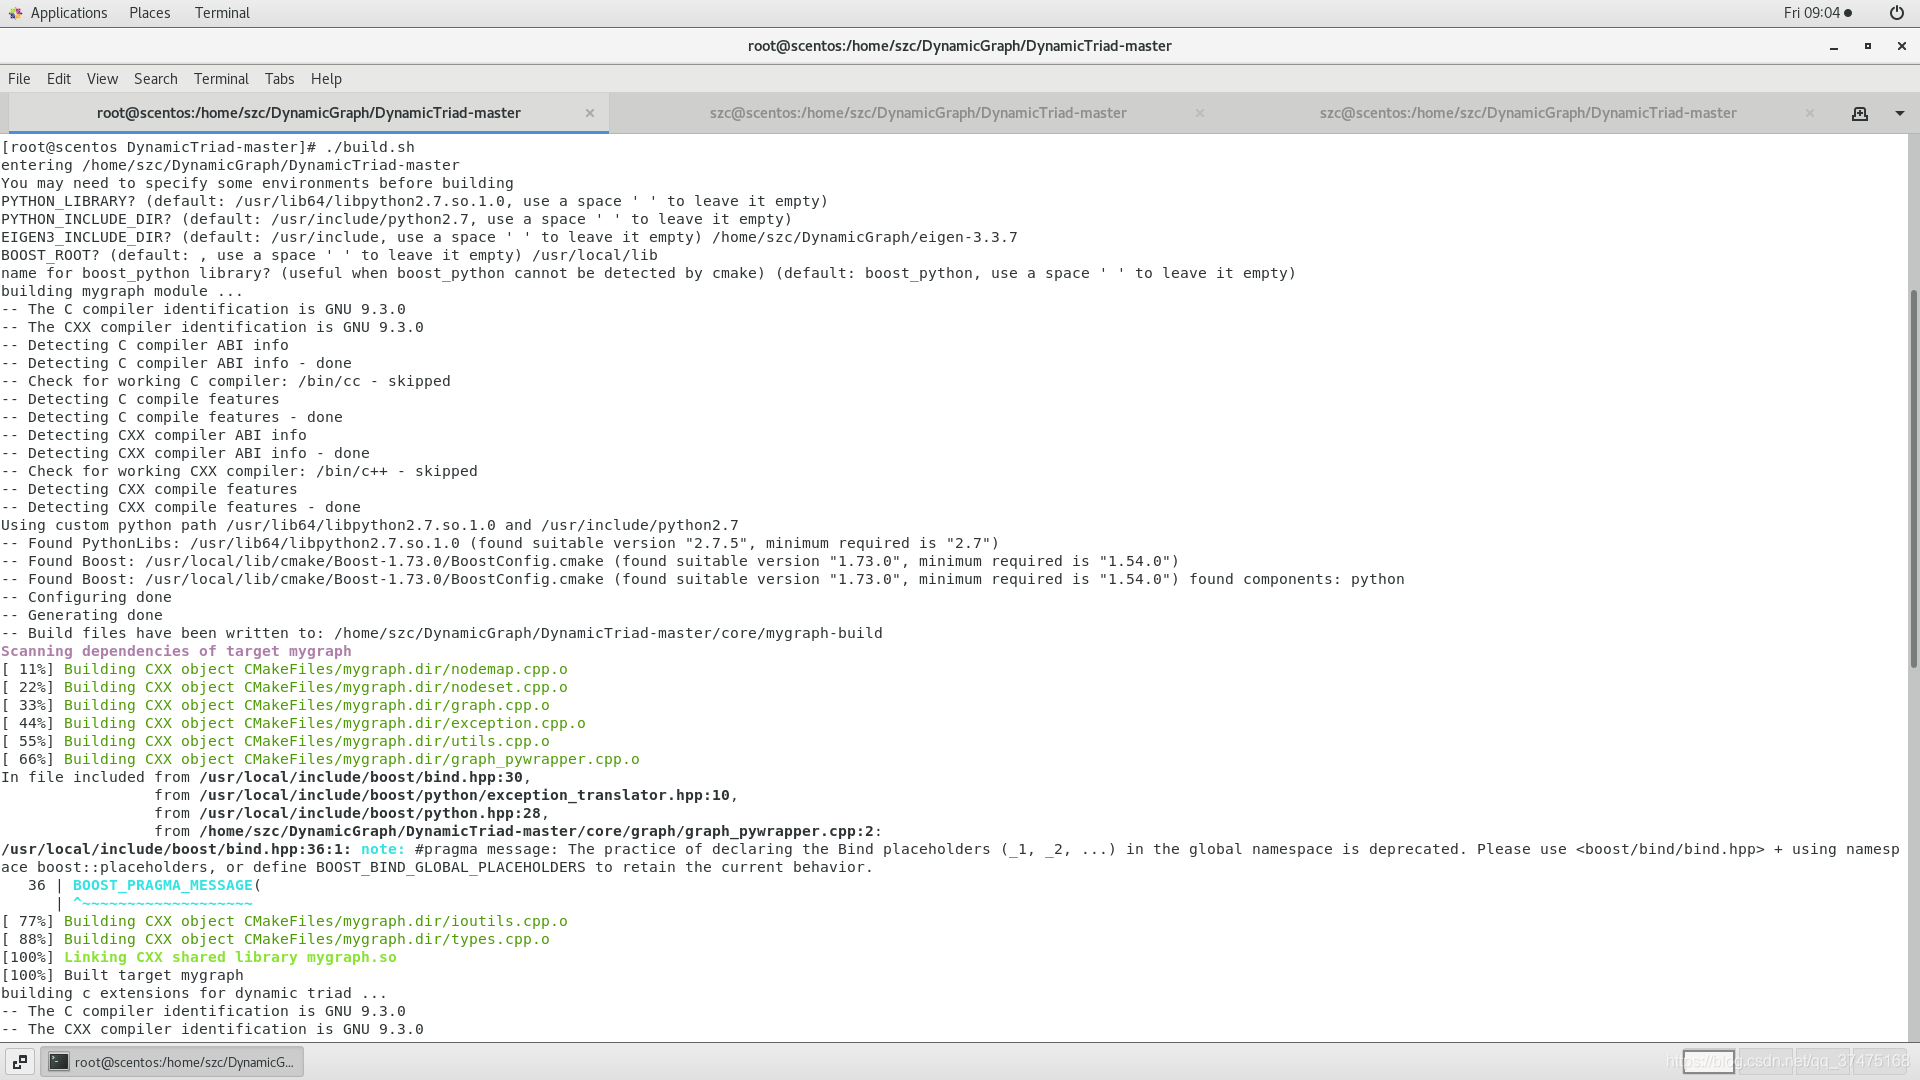Switch to the middle szc@scentos tab
1920x1080 pixels.
coord(917,113)
